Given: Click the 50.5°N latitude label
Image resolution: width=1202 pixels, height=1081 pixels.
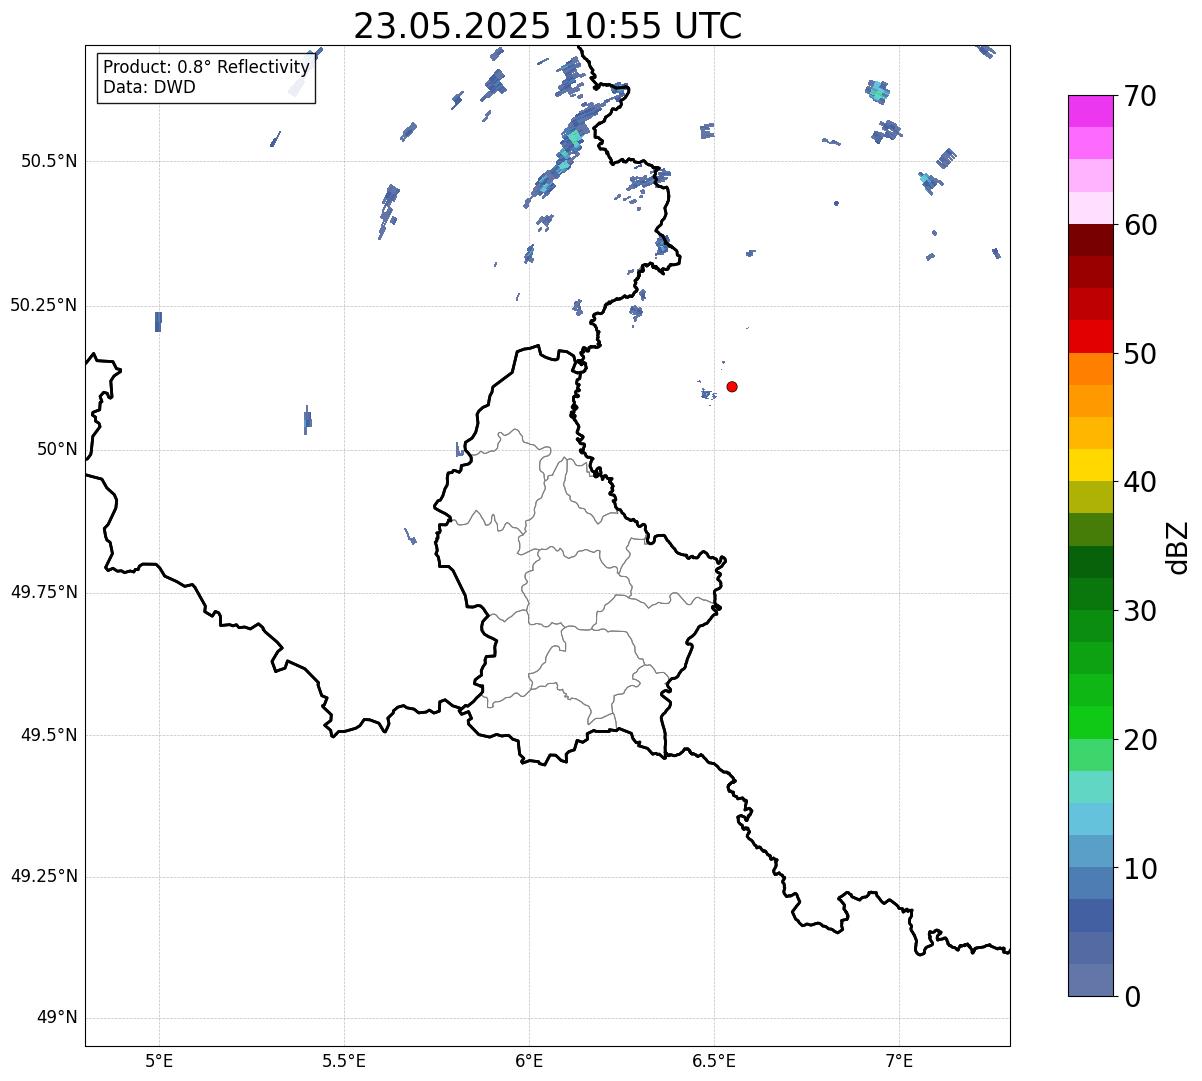Looking at the screenshot, I should pyautogui.click(x=48, y=161).
